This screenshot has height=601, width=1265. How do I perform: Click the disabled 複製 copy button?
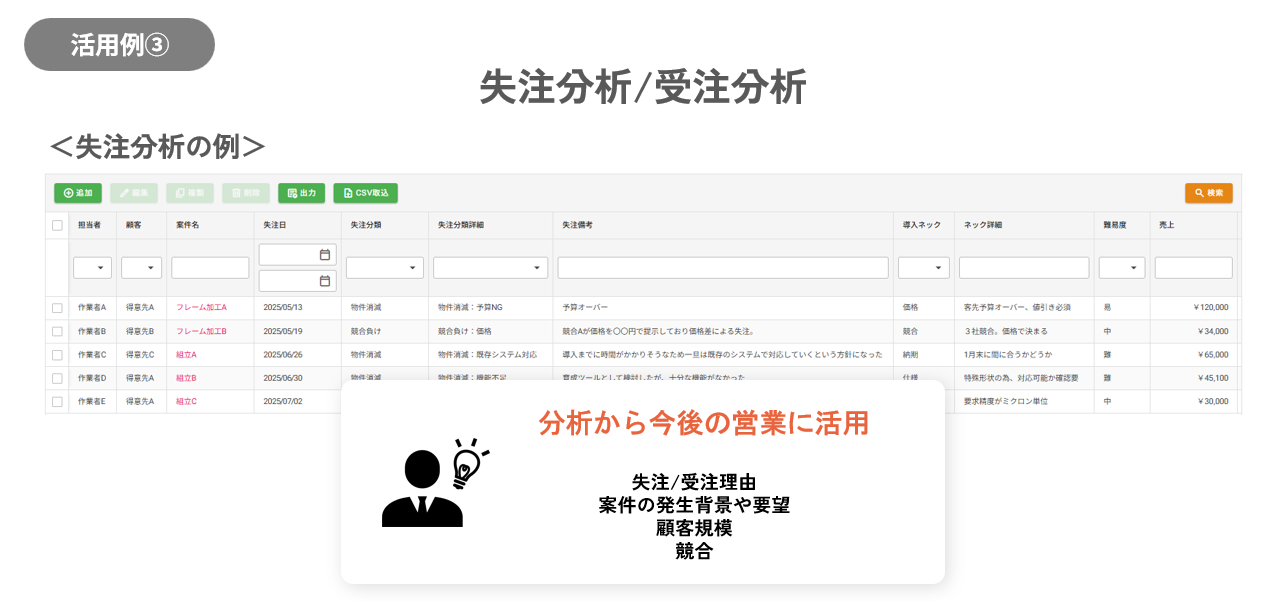[189, 193]
